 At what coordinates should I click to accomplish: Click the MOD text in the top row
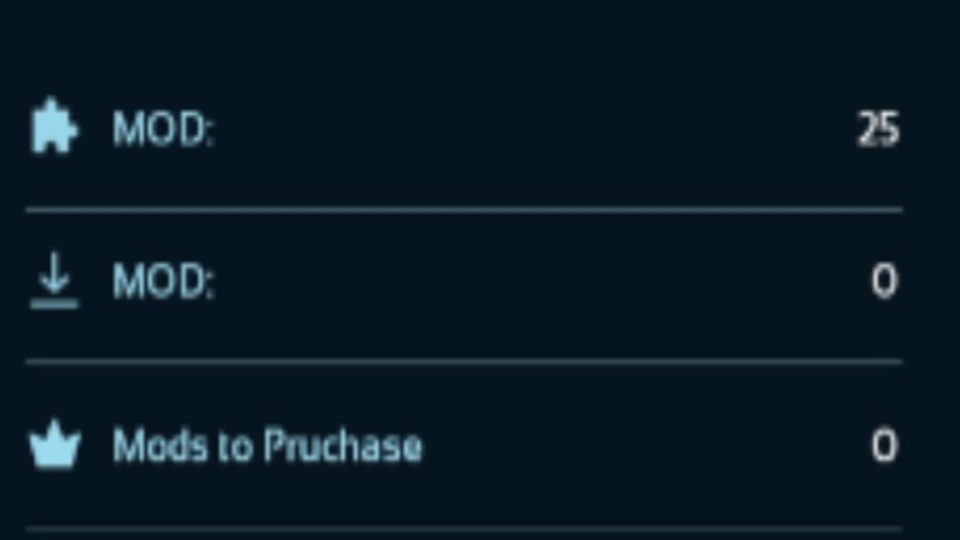(x=163, y=130)
